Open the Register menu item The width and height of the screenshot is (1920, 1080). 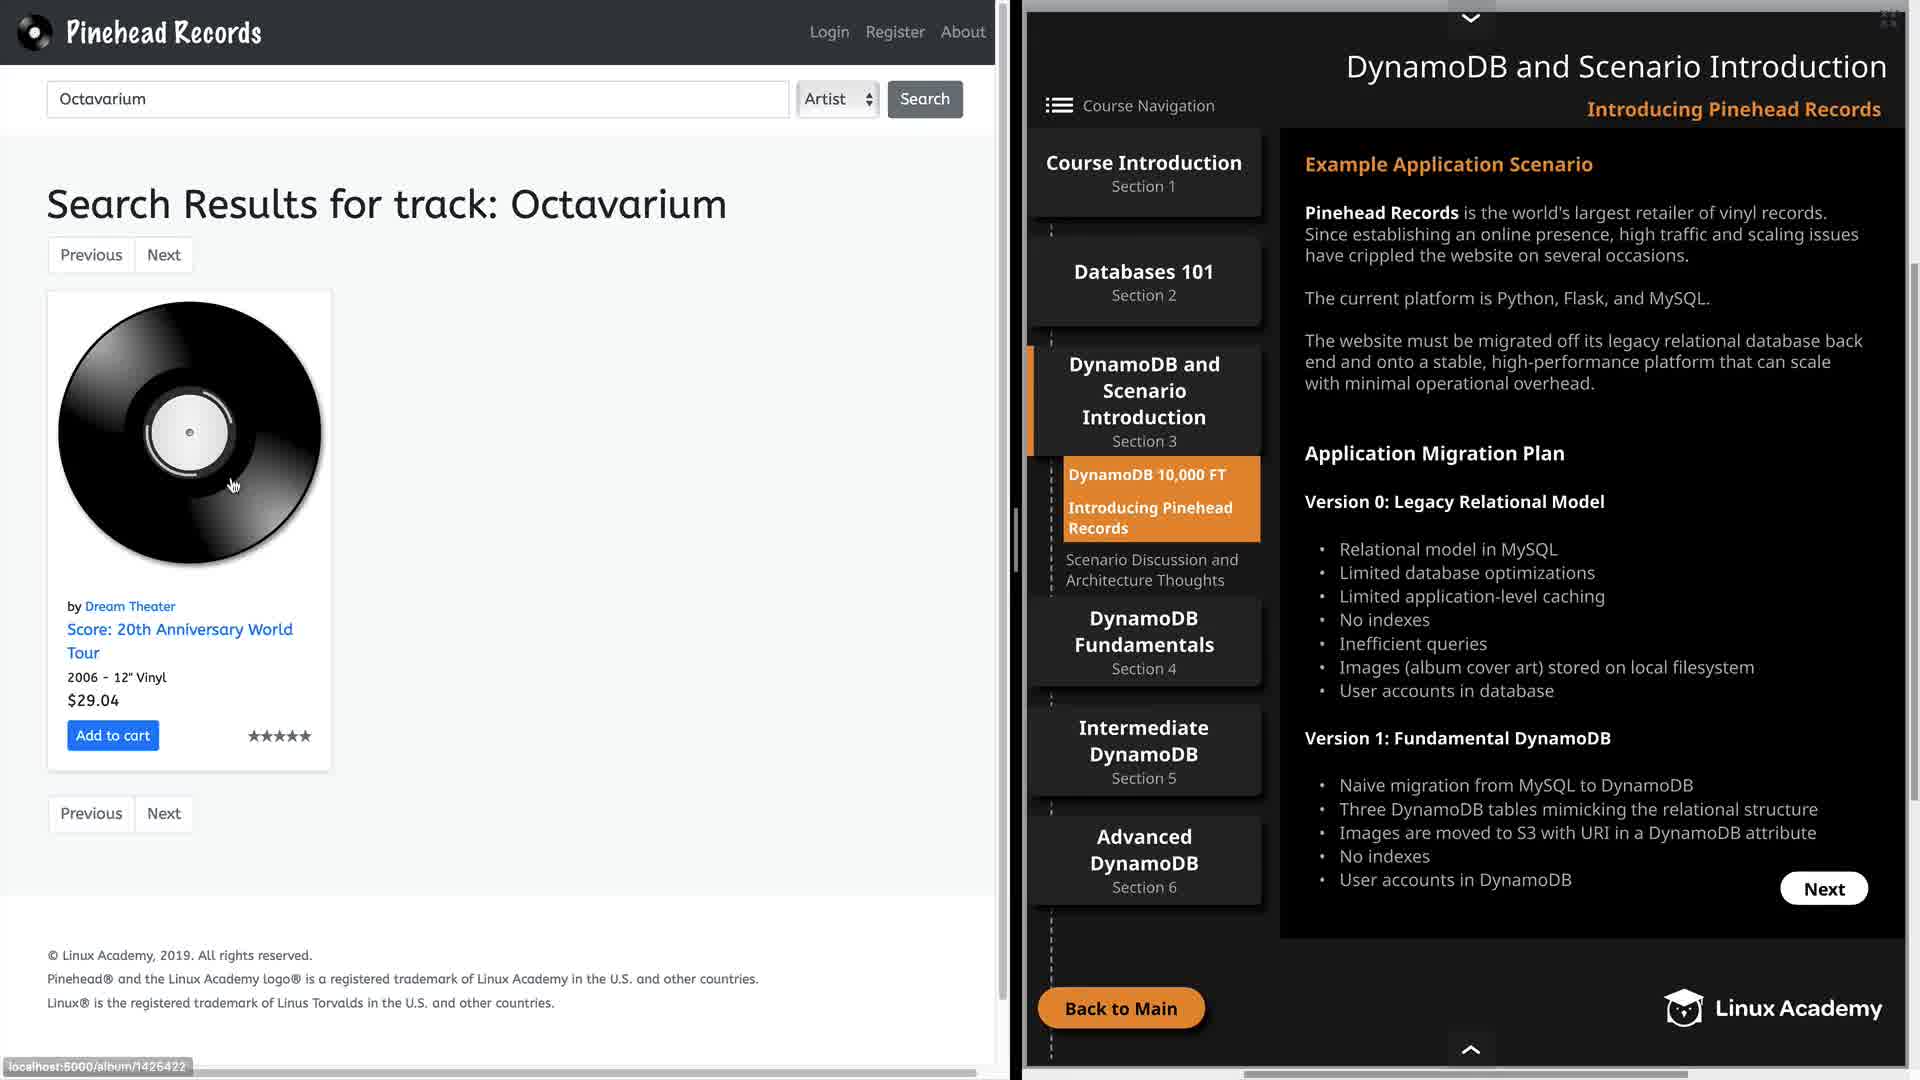coord(895,32)
